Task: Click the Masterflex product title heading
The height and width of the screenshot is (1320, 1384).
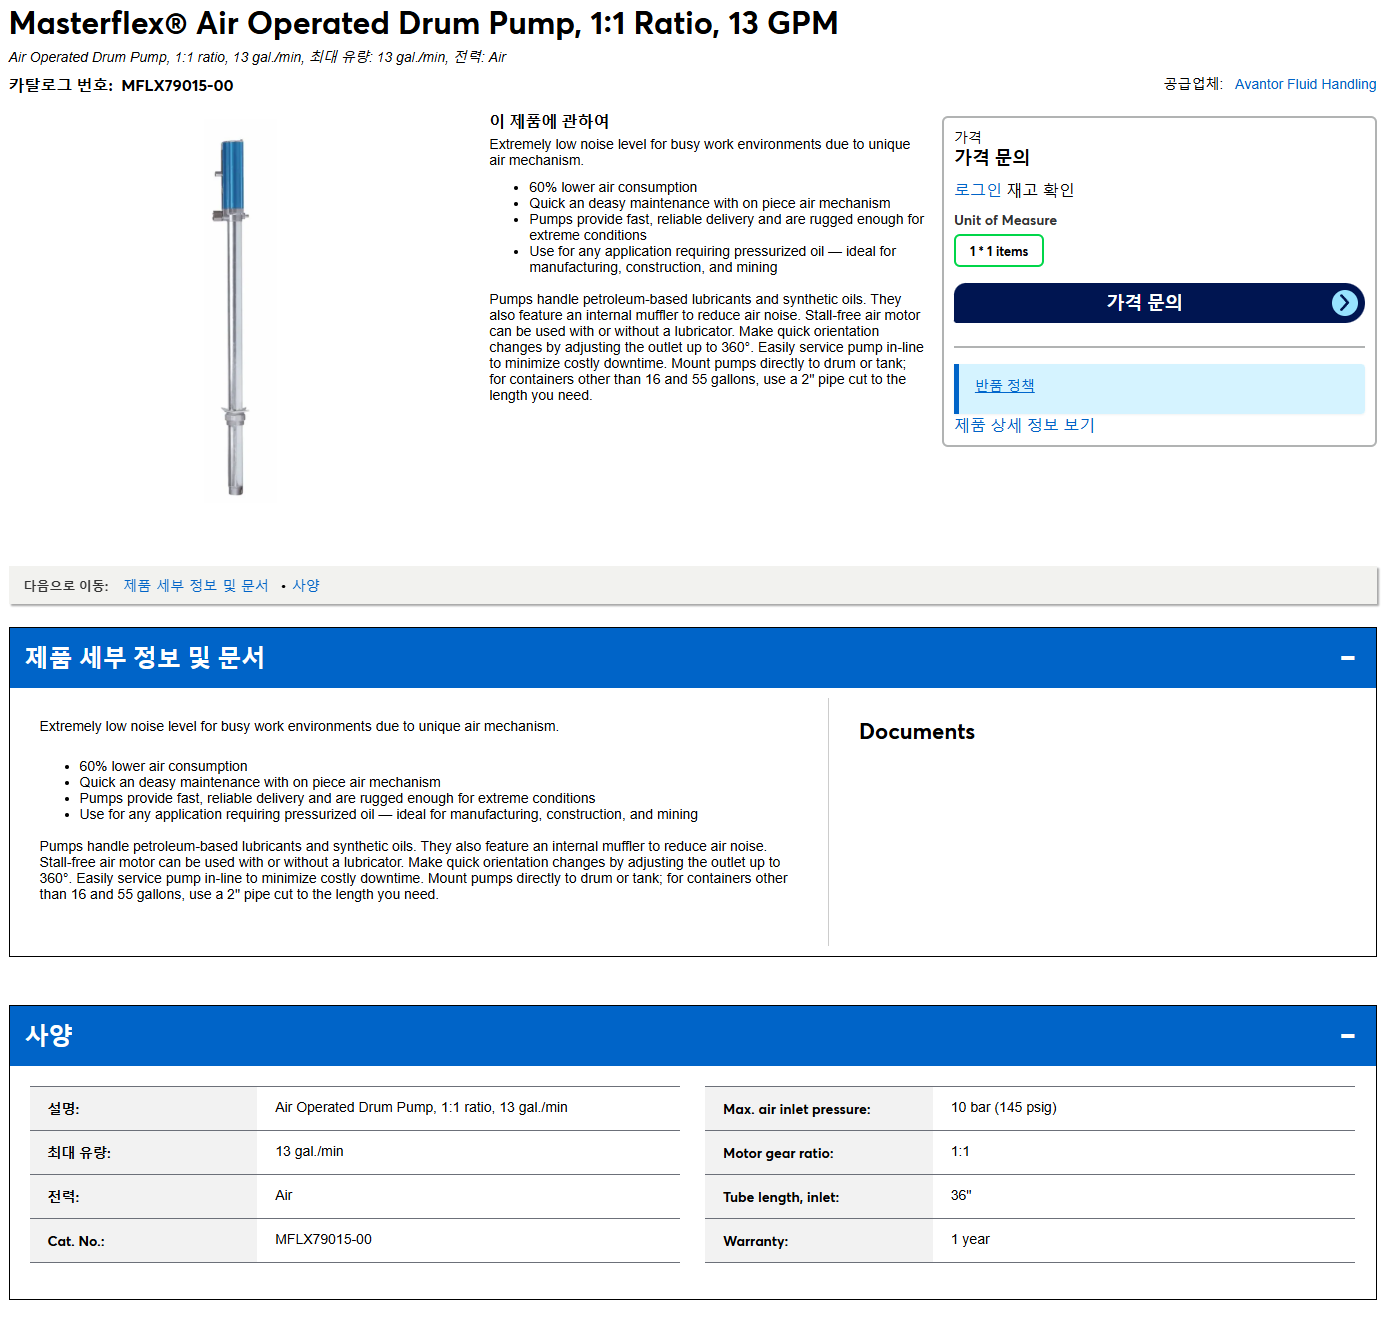Action: 424,23
